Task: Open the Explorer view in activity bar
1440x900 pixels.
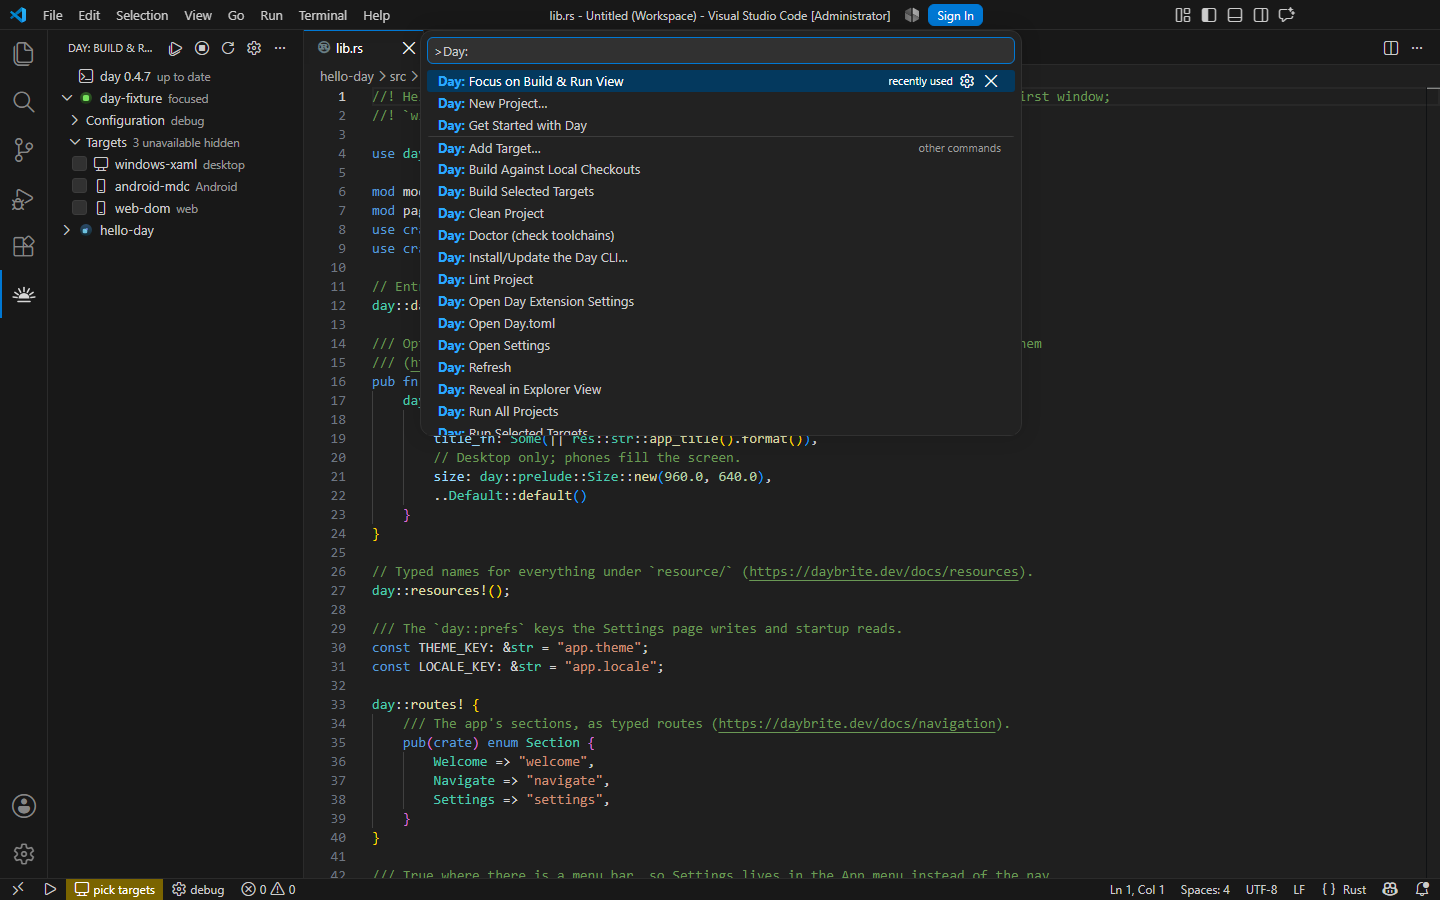Action: [x=23, y=53]
